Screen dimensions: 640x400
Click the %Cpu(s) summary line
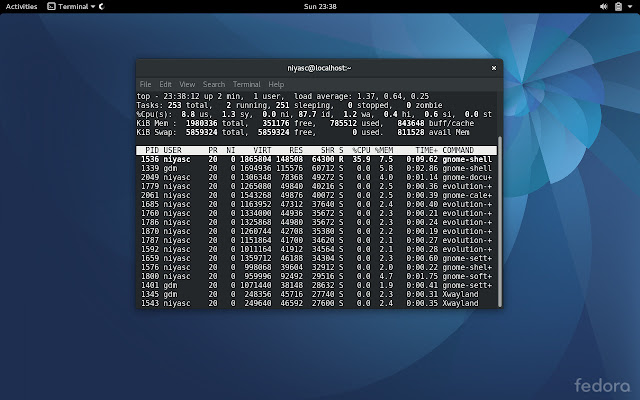point(314,114)
